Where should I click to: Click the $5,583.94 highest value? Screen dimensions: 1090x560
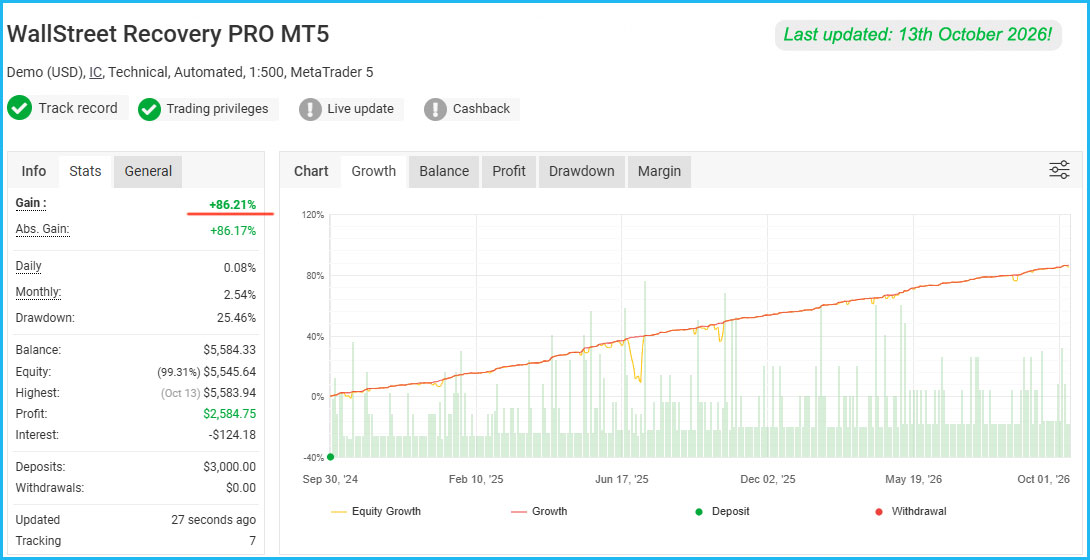230,393
